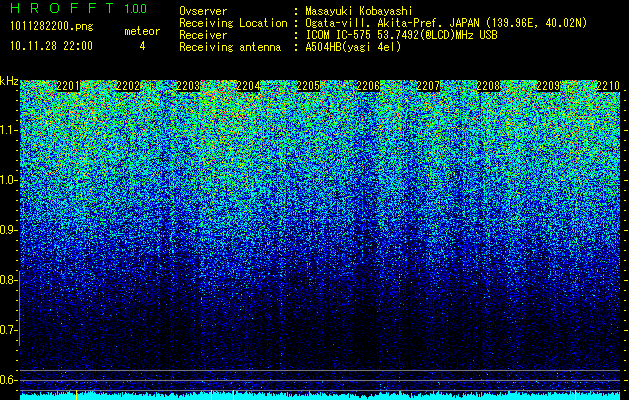This screenshot has width=629, height=400.
Task: Click the 2208 time marker
Action: [x=488, y=86]
